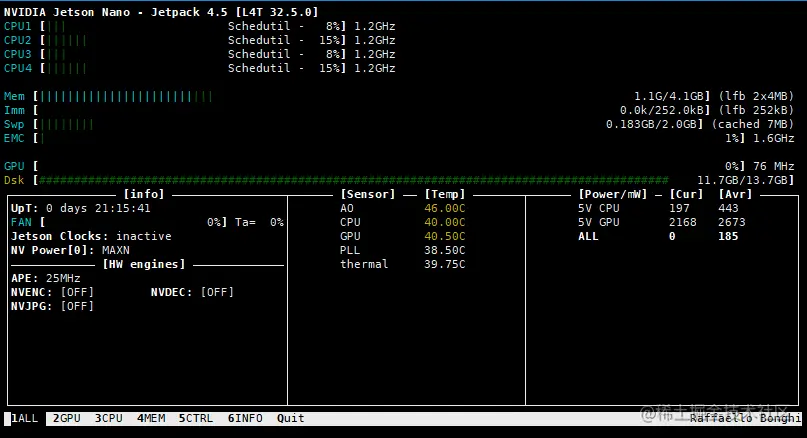Click the (cached 7MB) swap note

pos(752,124)
